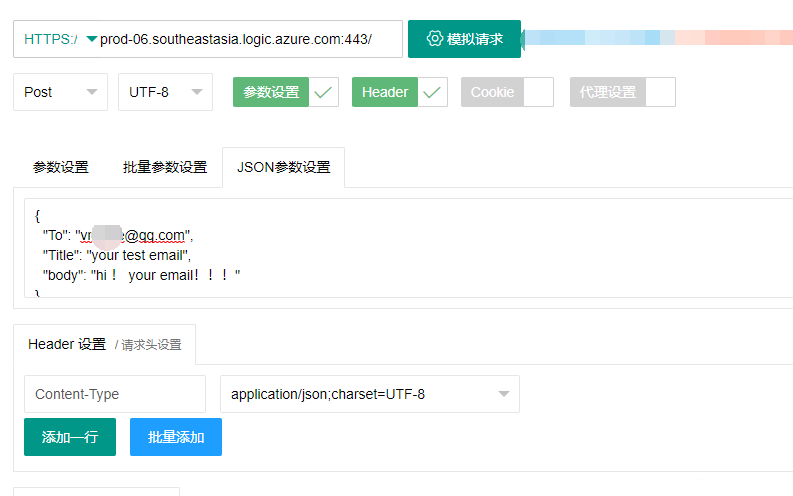Image resolution: width=793 pixels, height=496 pixels.
Task: Open the UTF-8 encoding dropdown
Action: [165, 92]
